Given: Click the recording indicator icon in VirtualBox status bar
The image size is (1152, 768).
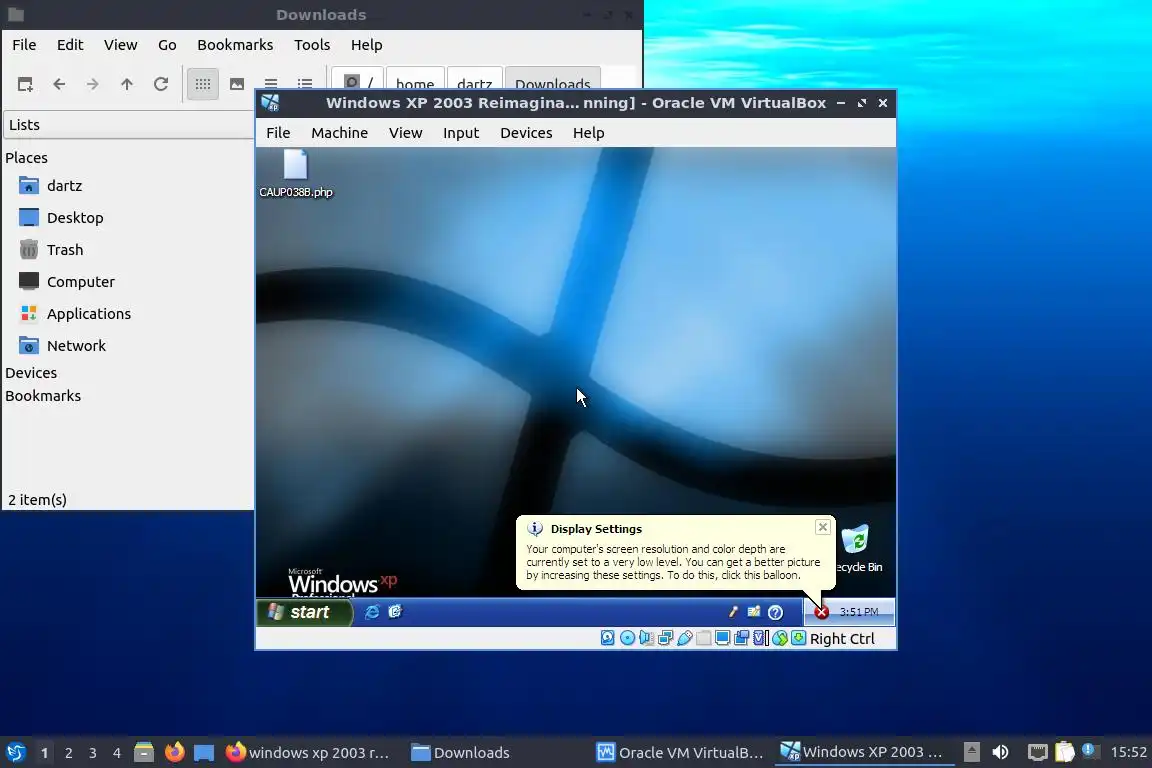Looking at the screenshot, I should click(742, 638).
